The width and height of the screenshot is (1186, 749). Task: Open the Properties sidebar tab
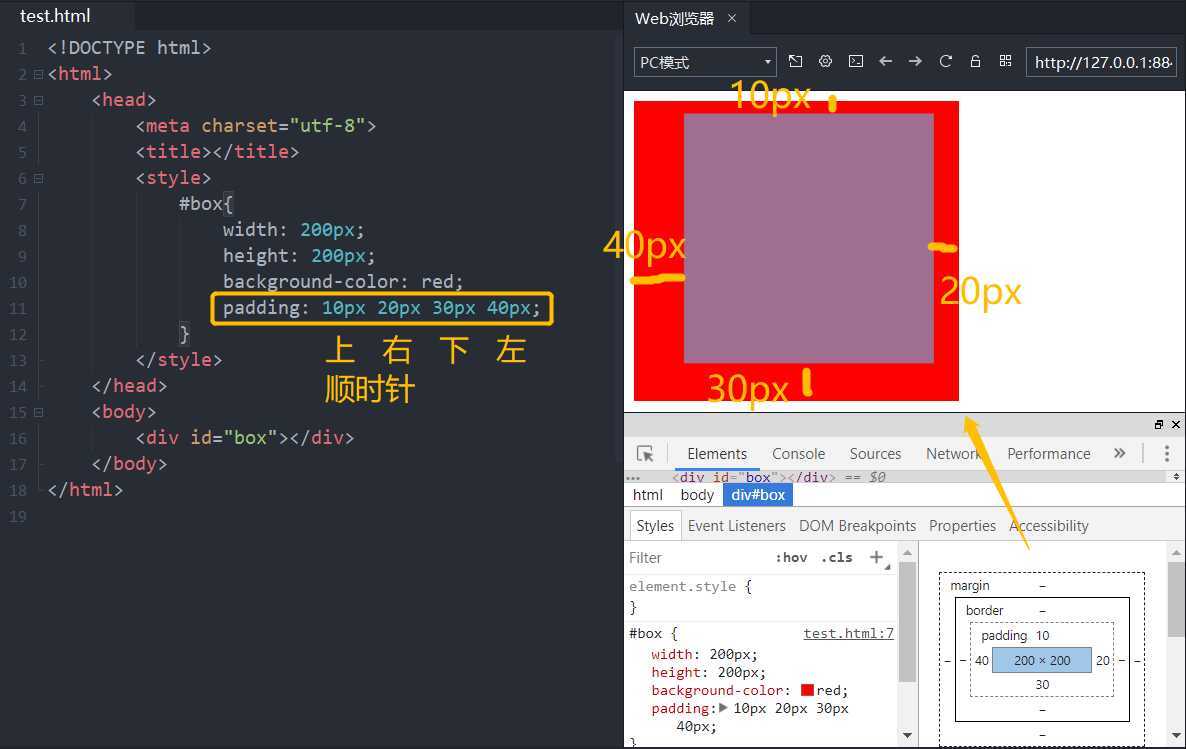[x=962, y=526]
